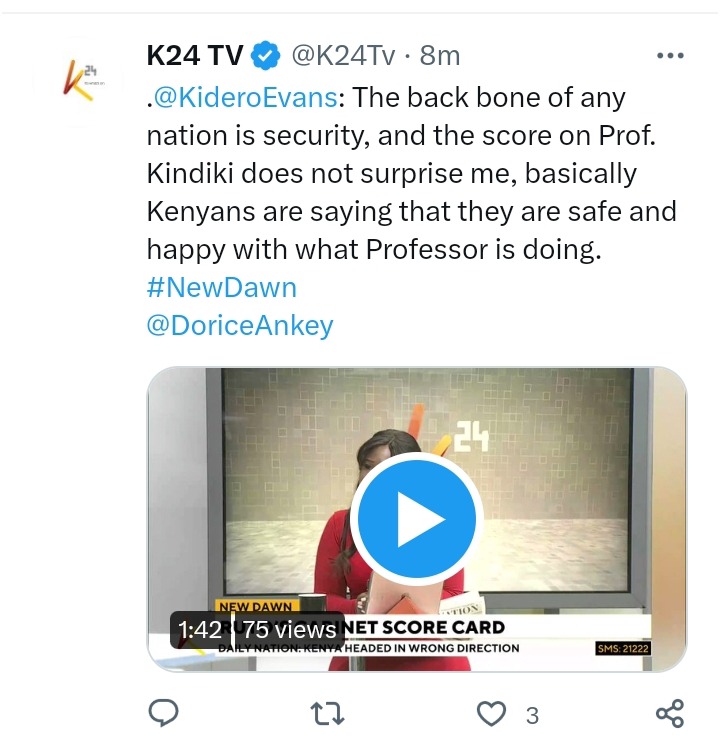Visit the @DoriceAnkey profile mention
Image resolution: width=720 pixels, height=751 pixels.
point(239,326)
